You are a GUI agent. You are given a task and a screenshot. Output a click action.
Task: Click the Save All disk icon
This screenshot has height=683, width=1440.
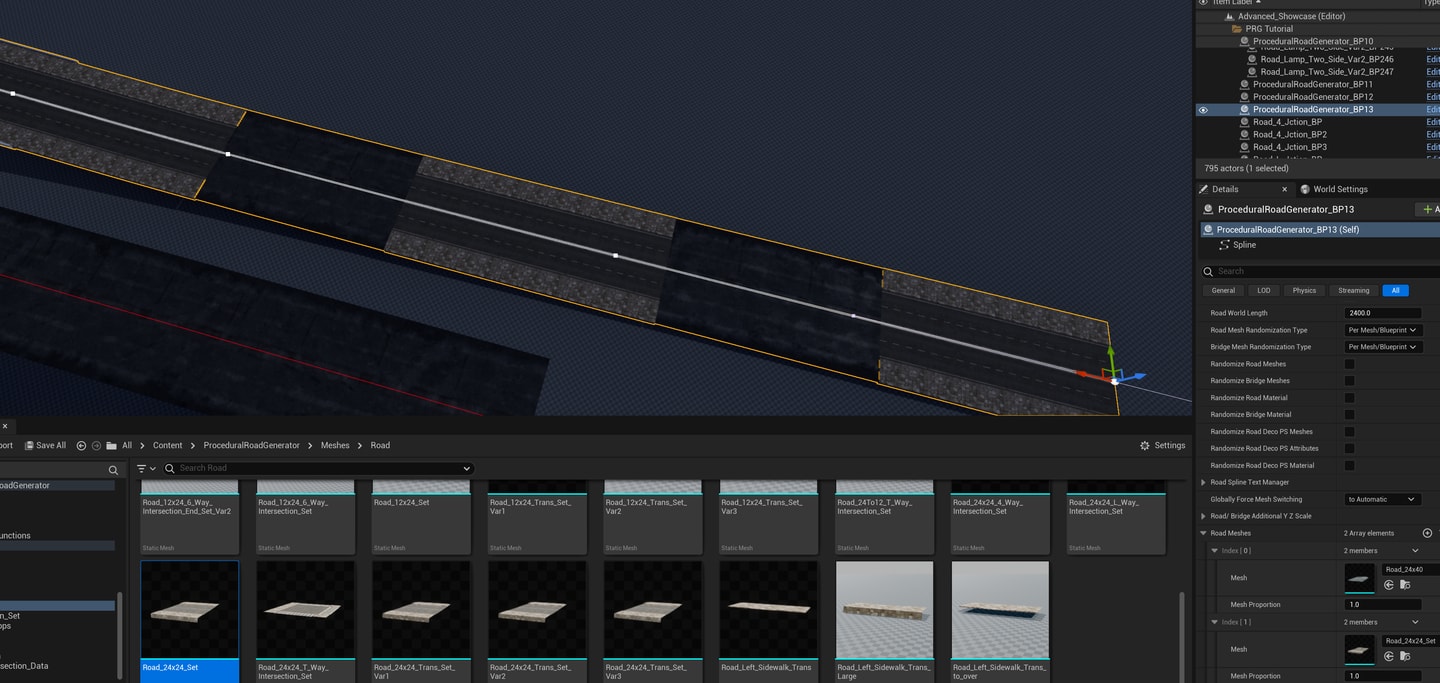(x=29, y=445)
